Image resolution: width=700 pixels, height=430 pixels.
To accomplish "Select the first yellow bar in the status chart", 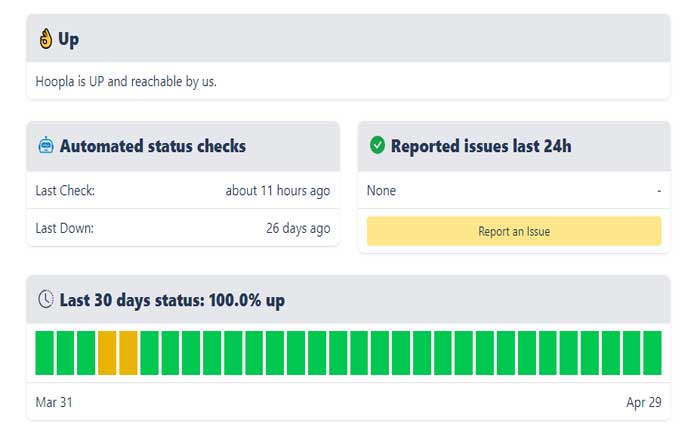I will (x=107, y=353).
